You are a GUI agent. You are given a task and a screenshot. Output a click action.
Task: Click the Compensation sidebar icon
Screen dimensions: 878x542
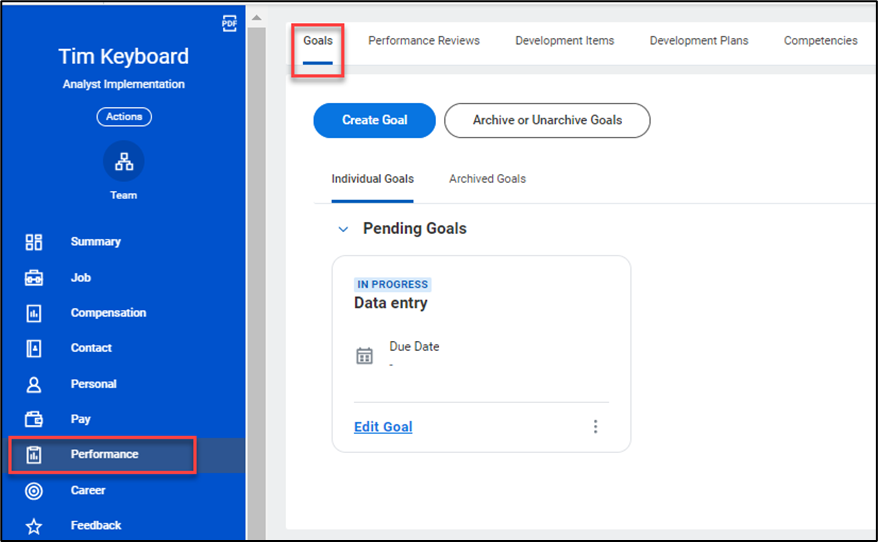coord(34,313)
